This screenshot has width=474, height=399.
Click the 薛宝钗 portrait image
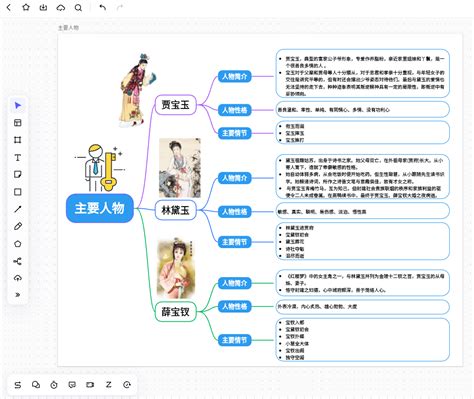tap(176, 268)
